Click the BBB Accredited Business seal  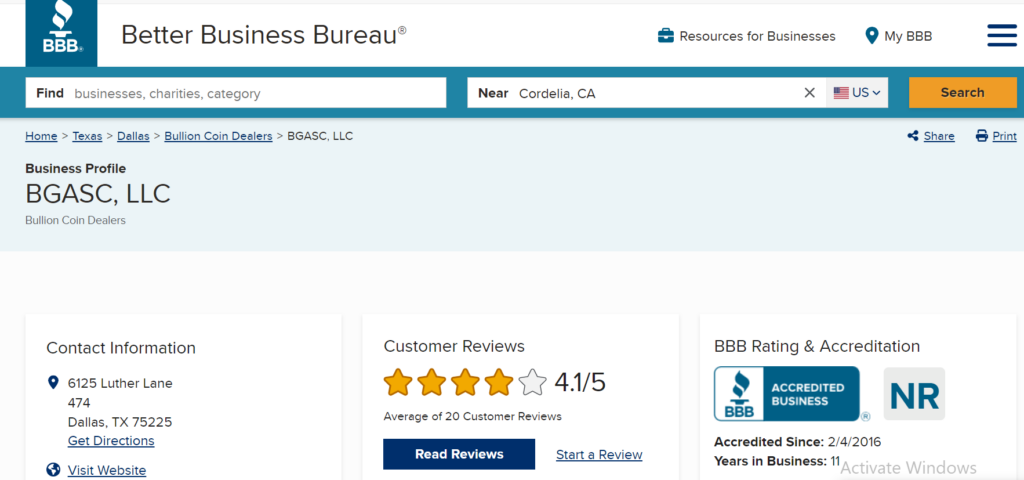coord(787,394)
